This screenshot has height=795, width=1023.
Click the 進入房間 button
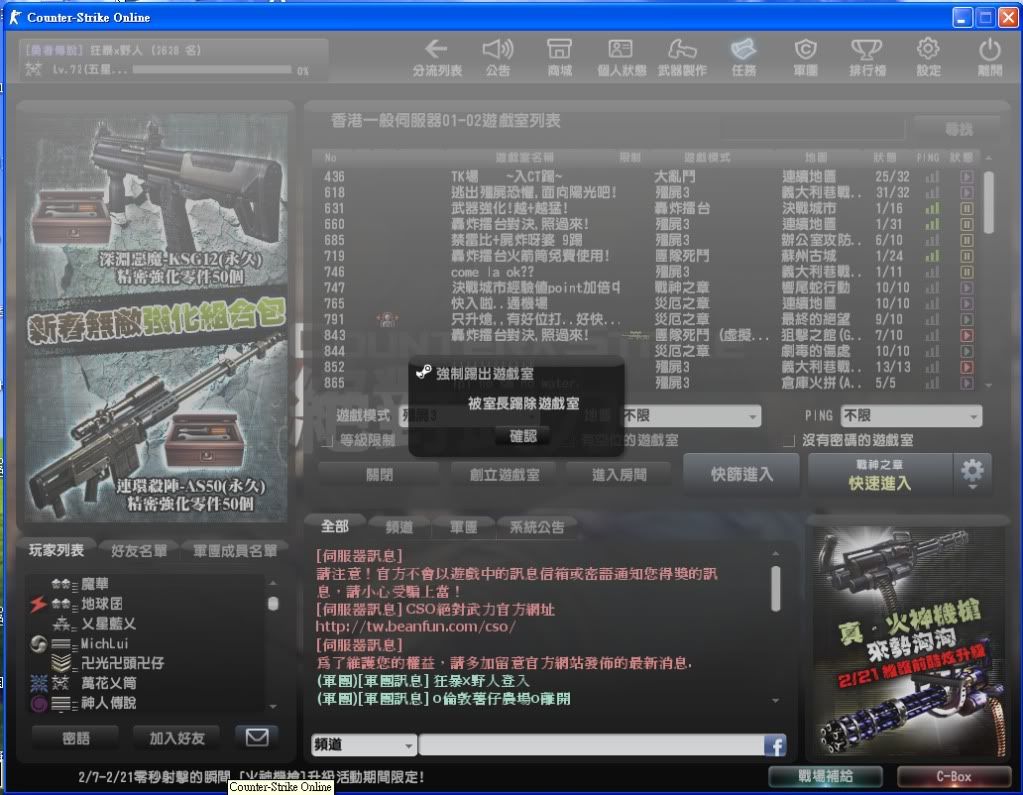click(x=619, y=475)
